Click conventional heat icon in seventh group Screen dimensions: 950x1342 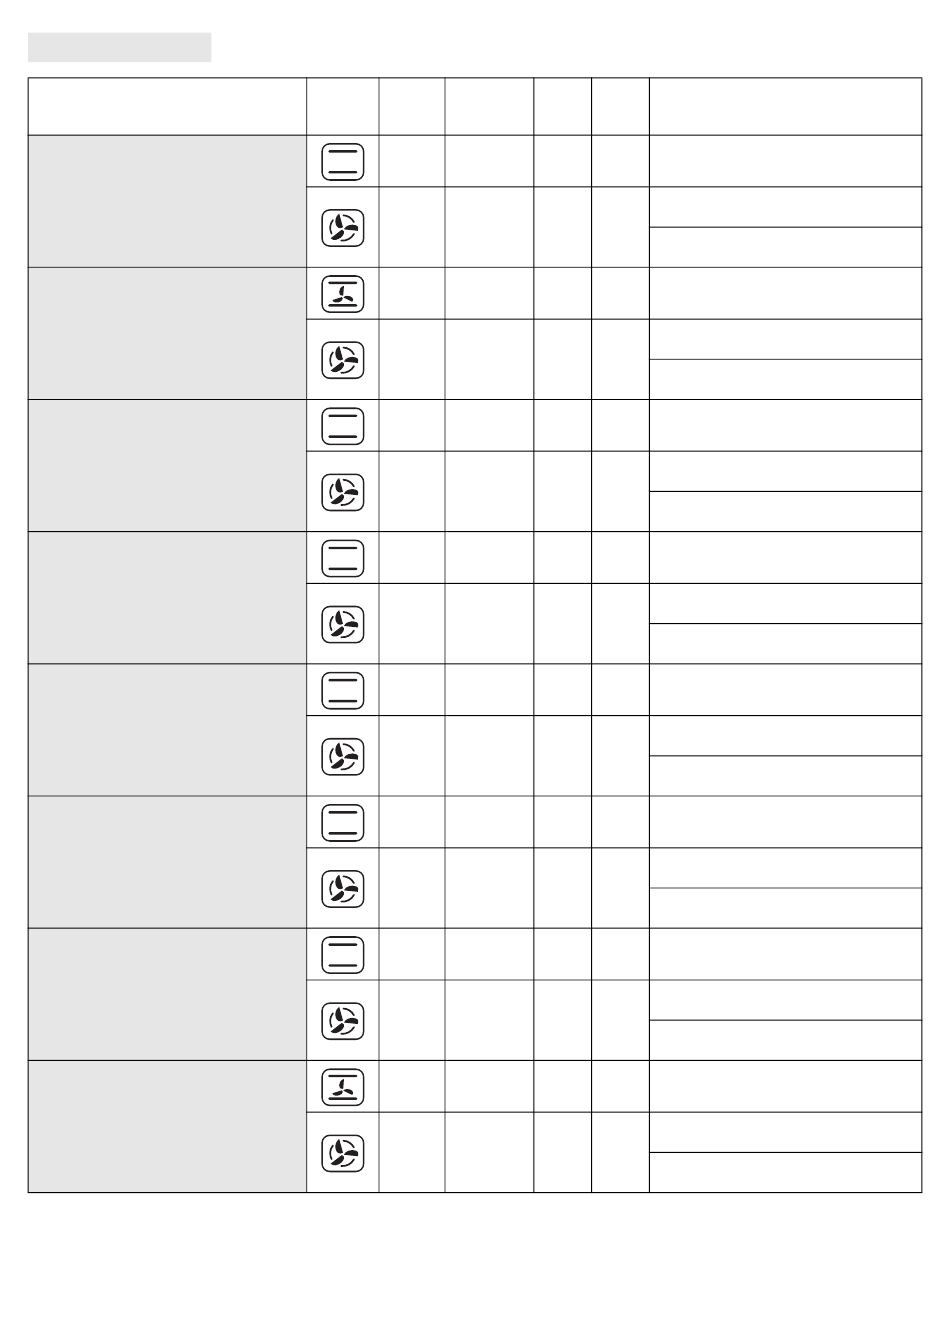343,954
